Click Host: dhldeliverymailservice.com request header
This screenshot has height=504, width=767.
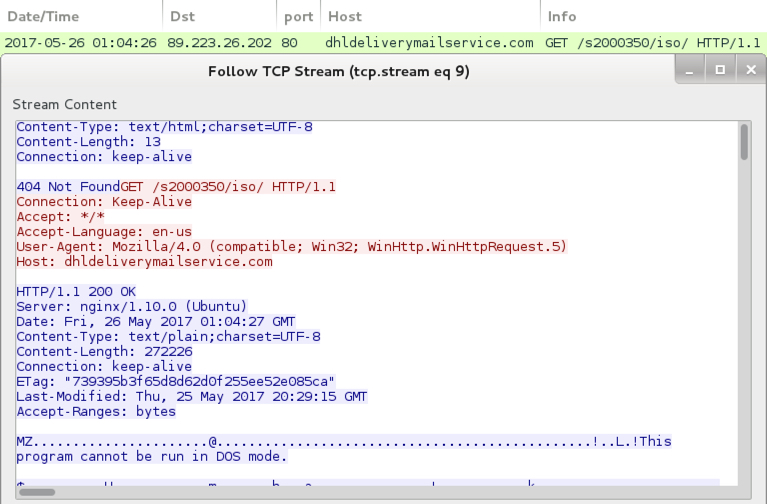coord(144,262)
